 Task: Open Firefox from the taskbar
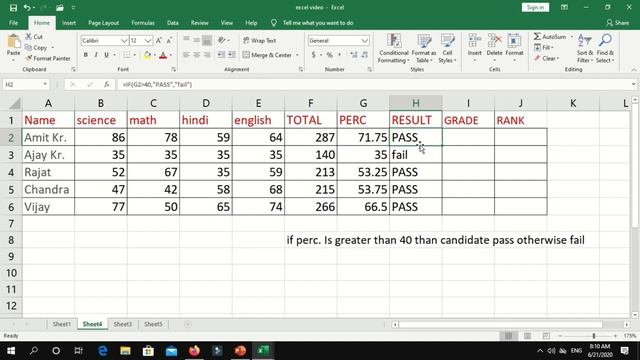pos(194,351)
